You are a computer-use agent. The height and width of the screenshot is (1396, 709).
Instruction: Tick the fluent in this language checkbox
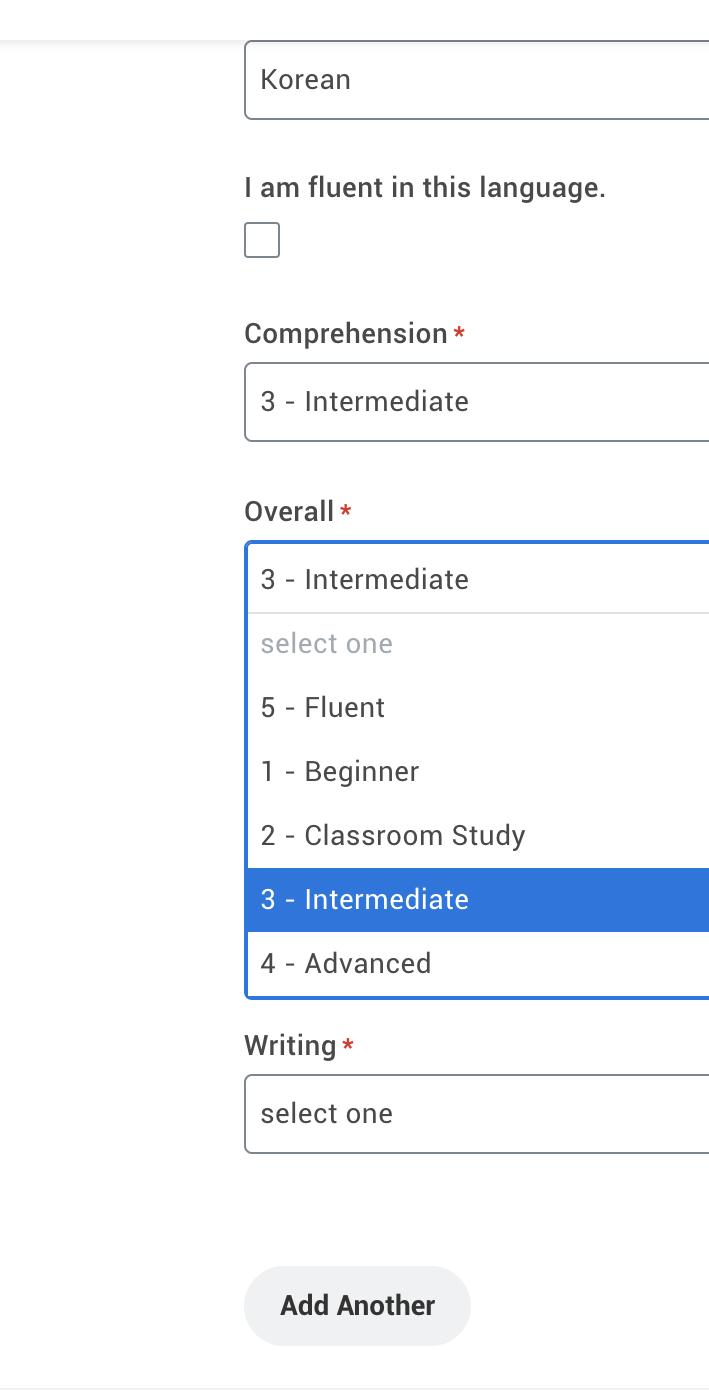point(262,240)
